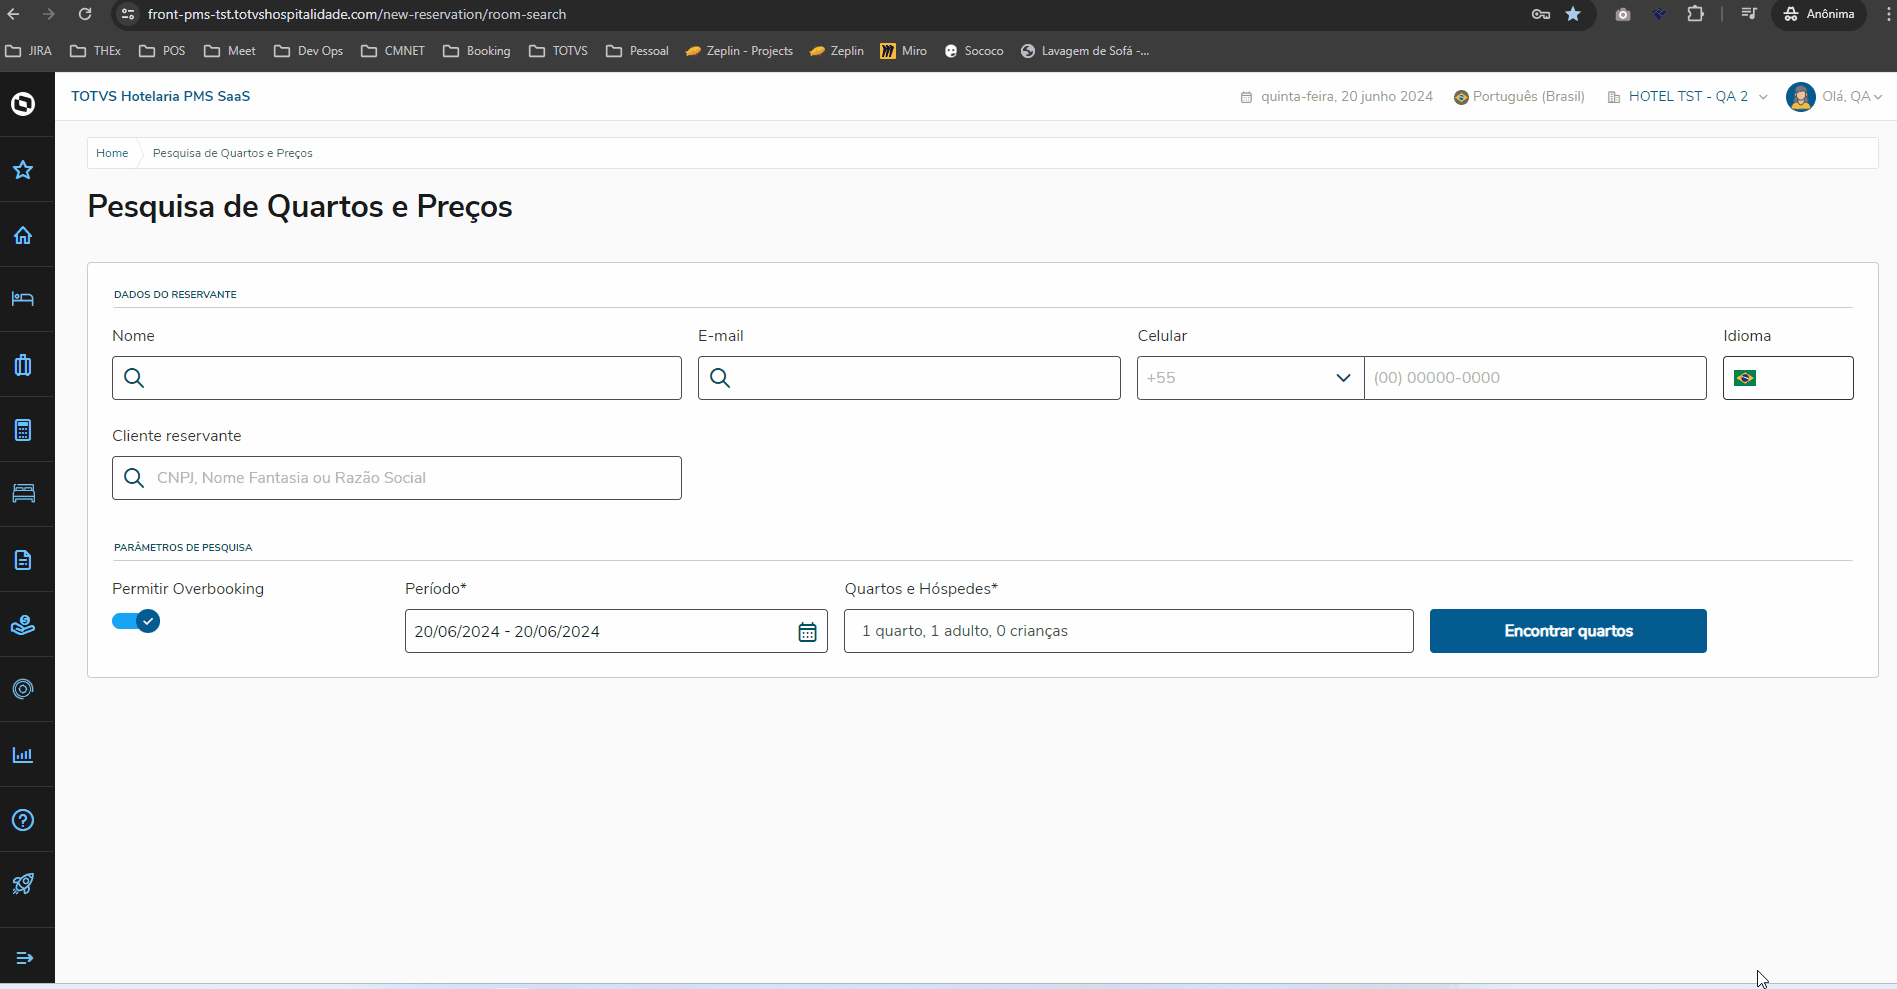Open the calculator icon in the sidebar
Image resolution: width=1897 pixels, height=989 pixels.
(x=23, y=430)
